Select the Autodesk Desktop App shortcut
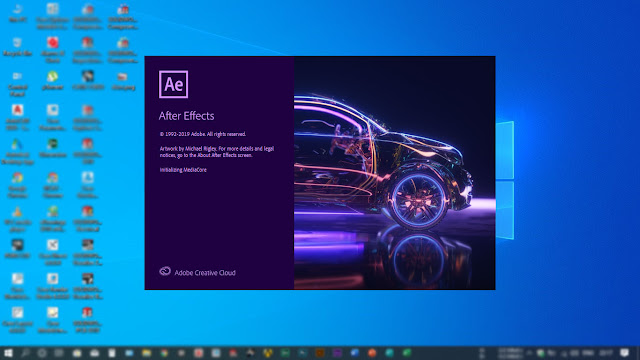 pyautogui.click(x=18, y=151)
